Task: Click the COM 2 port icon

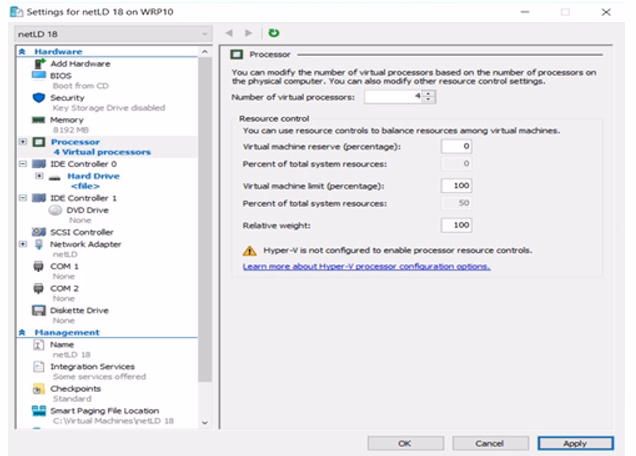Action: [39, 288]
